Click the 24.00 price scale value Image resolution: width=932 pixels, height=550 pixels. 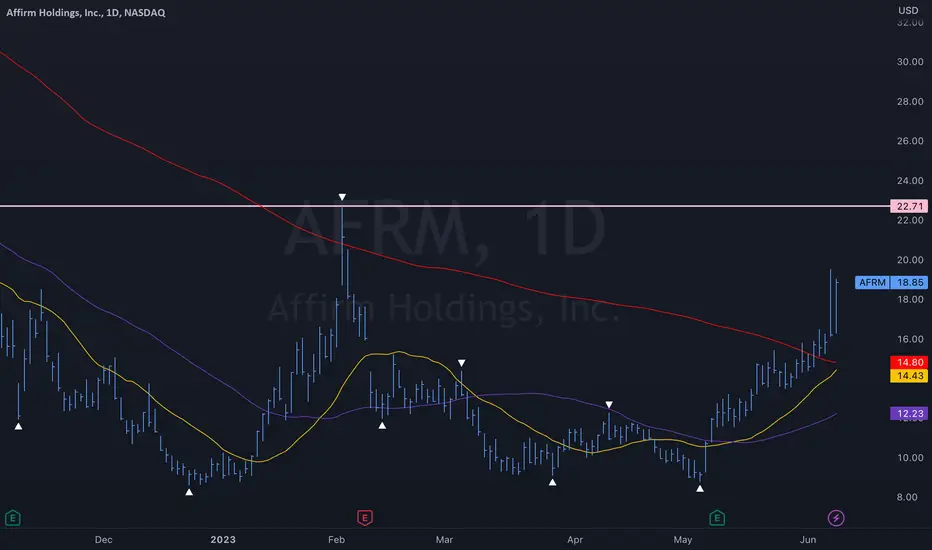pyautogui.click(x=910, y=181)
